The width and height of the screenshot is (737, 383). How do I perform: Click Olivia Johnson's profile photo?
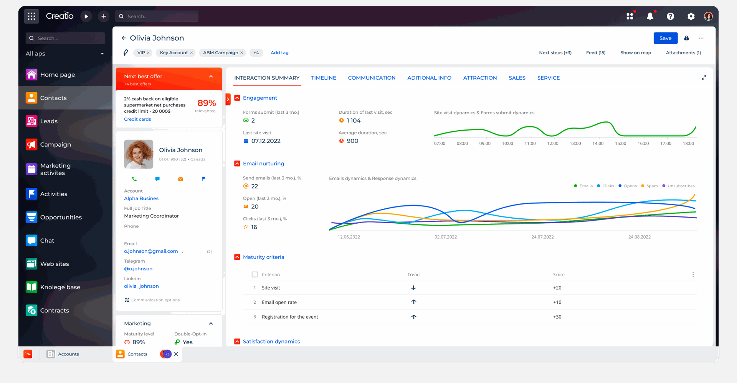pyautogui.click(x=138, y=154)
